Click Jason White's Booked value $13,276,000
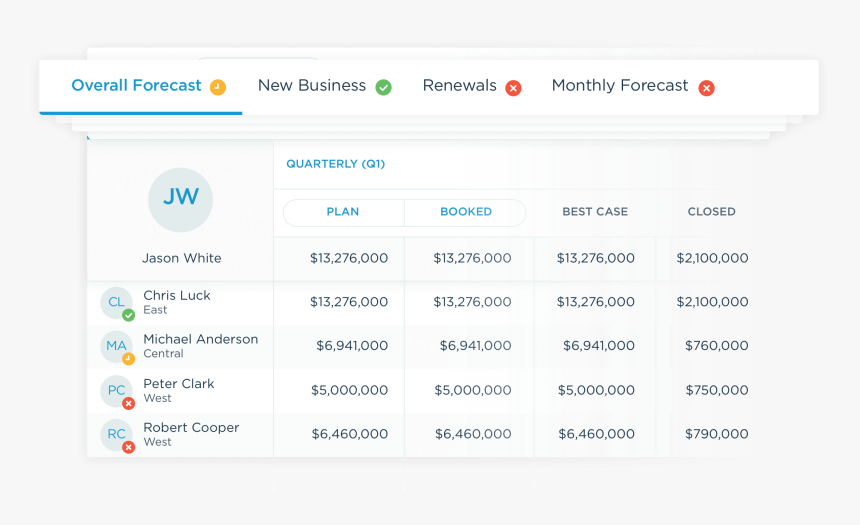 pyautogui.click(x=472, y=258)
